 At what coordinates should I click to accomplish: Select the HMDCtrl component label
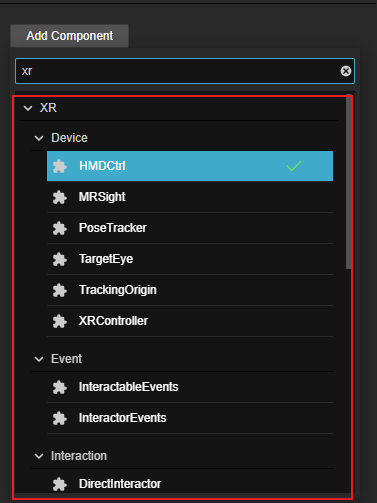click(x=102, y=166)
